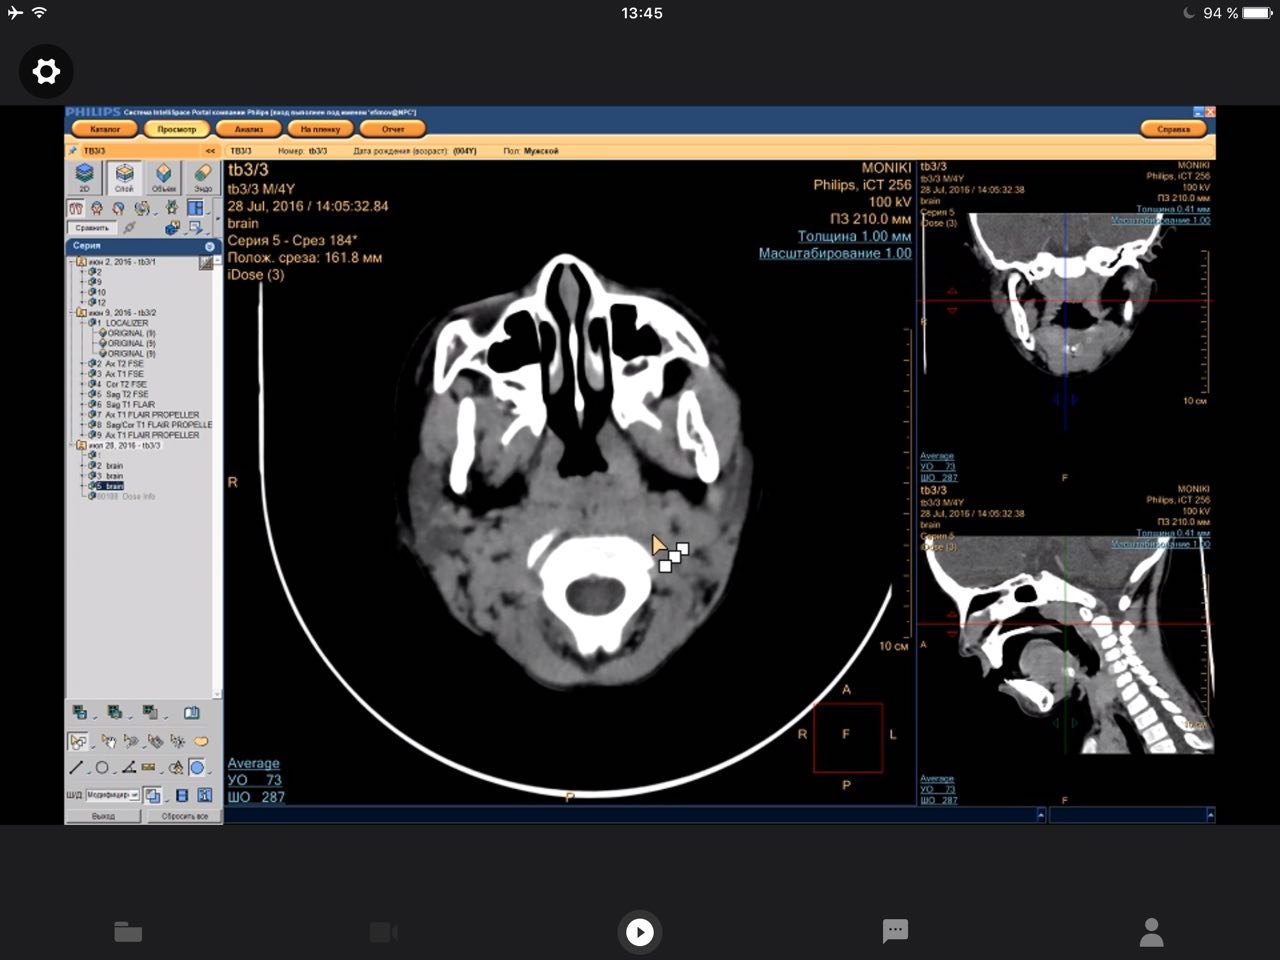This screenshot has height=960, width=1280.
Task: Click the Выход exit button
Action: [x=103, y=816]
